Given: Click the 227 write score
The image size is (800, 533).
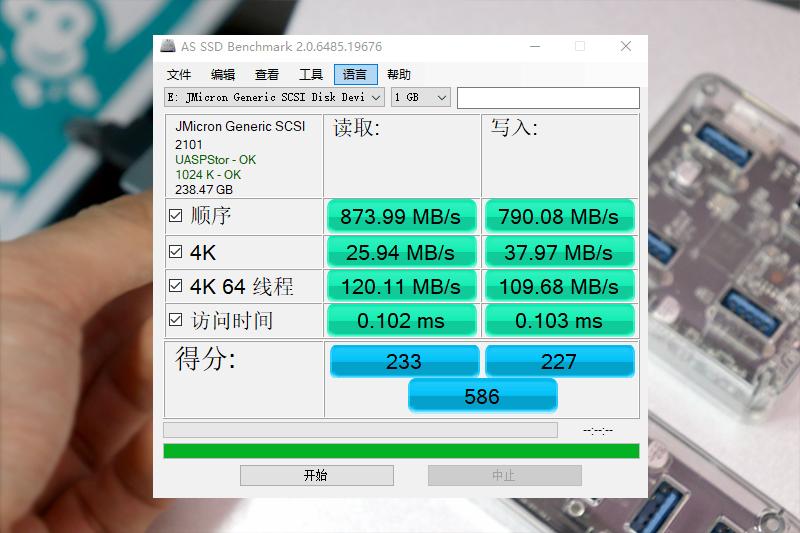Looking at the screenshot, I should tap(560, 362).
